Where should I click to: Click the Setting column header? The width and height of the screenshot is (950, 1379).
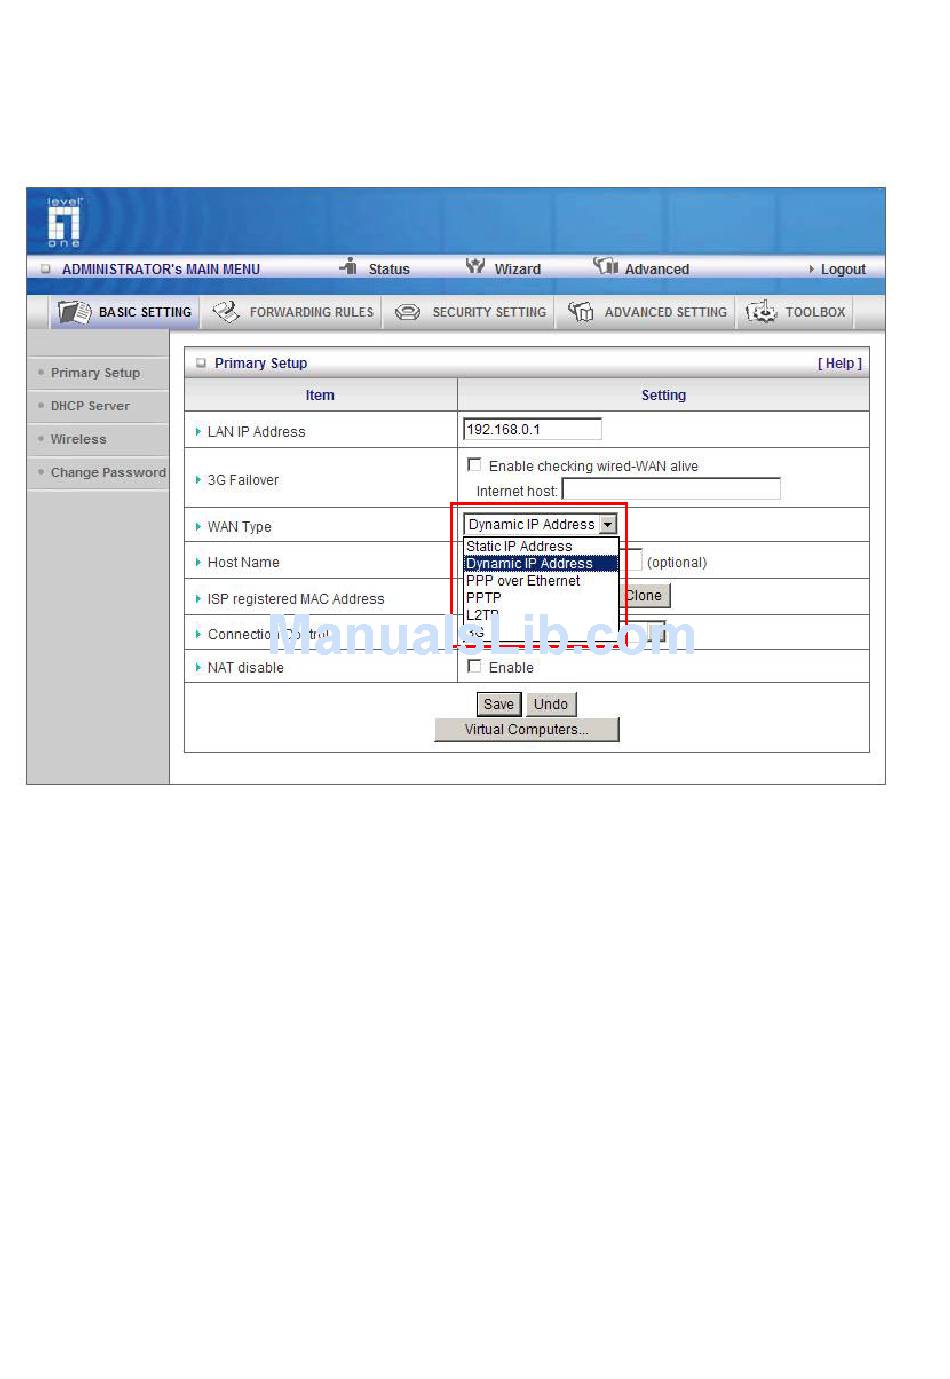(x=664, y=395)
